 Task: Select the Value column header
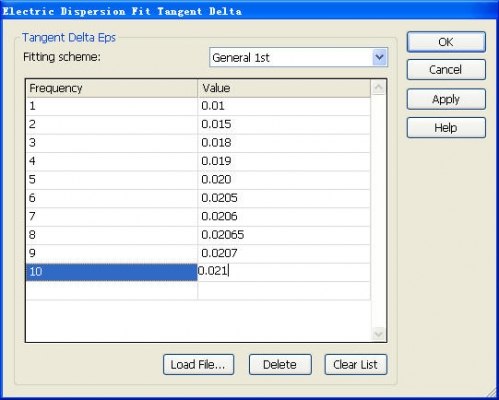point(284,88)
